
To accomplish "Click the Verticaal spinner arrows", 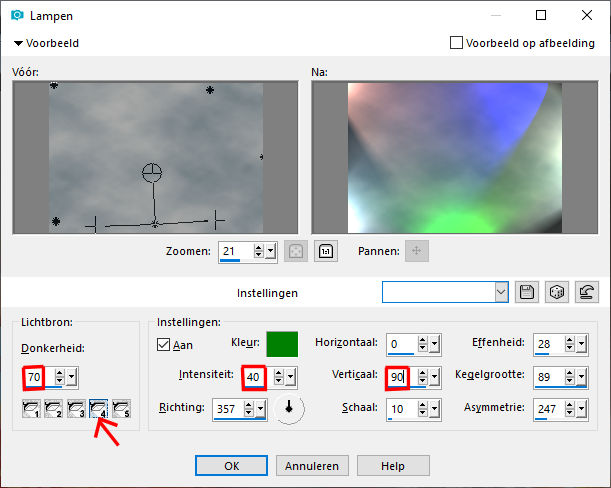I will pos(422,377).
